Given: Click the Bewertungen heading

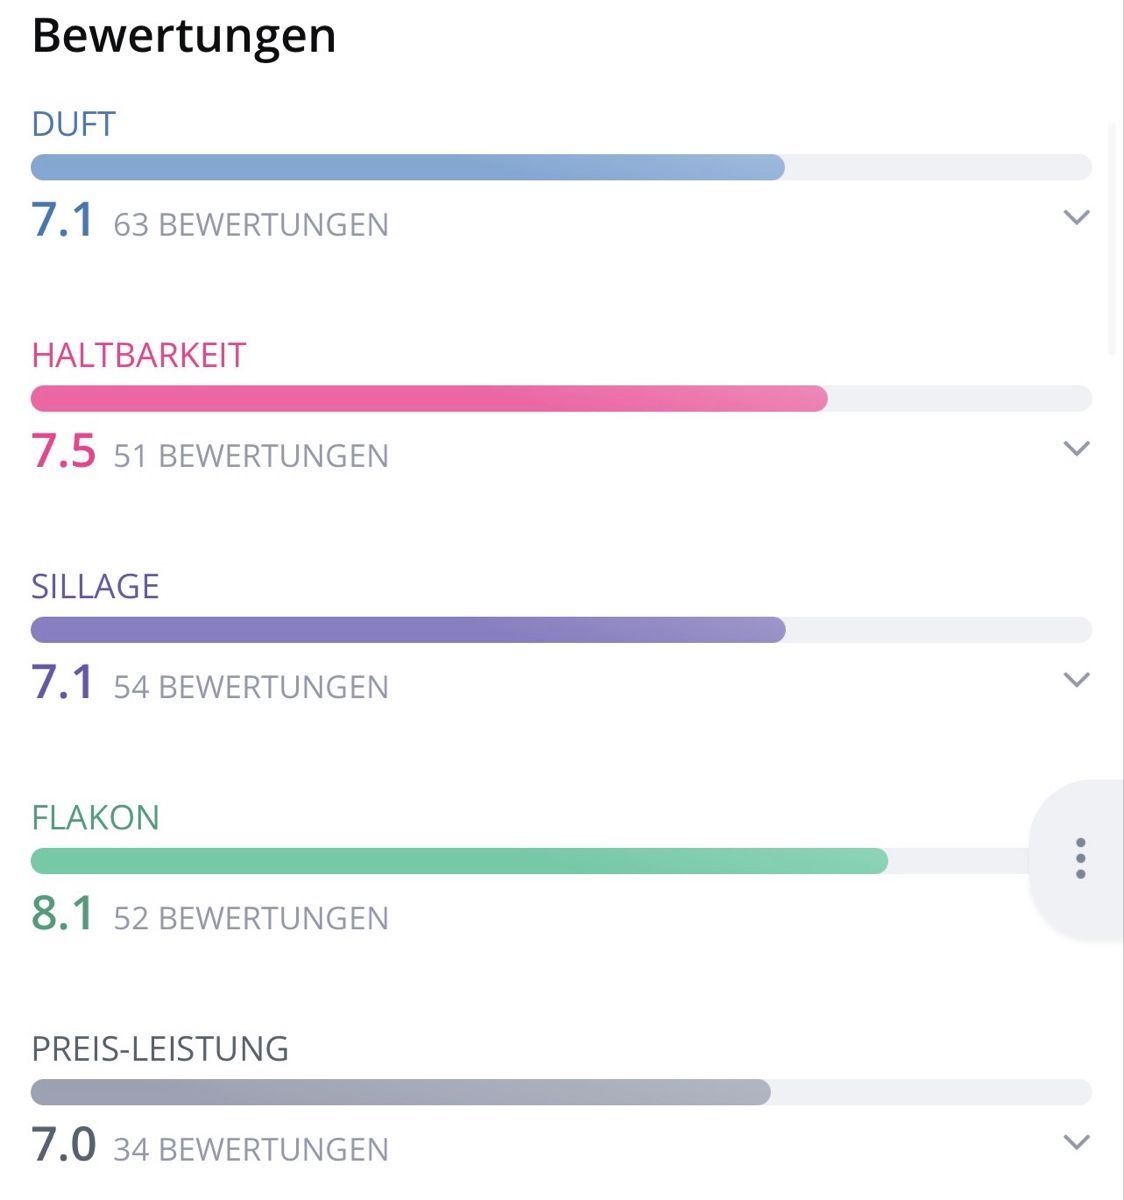Looking at the screenshot, I should [184, 36].
